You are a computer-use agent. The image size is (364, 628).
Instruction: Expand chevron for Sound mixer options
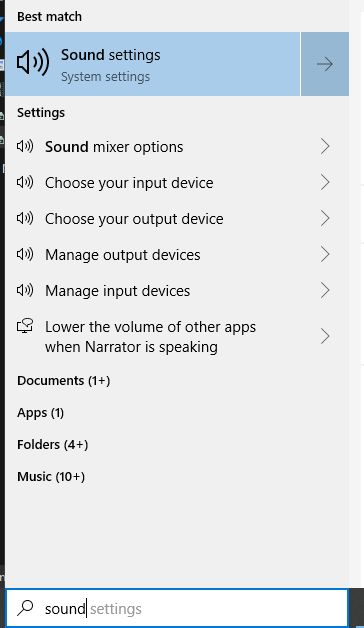coord(325,147)
